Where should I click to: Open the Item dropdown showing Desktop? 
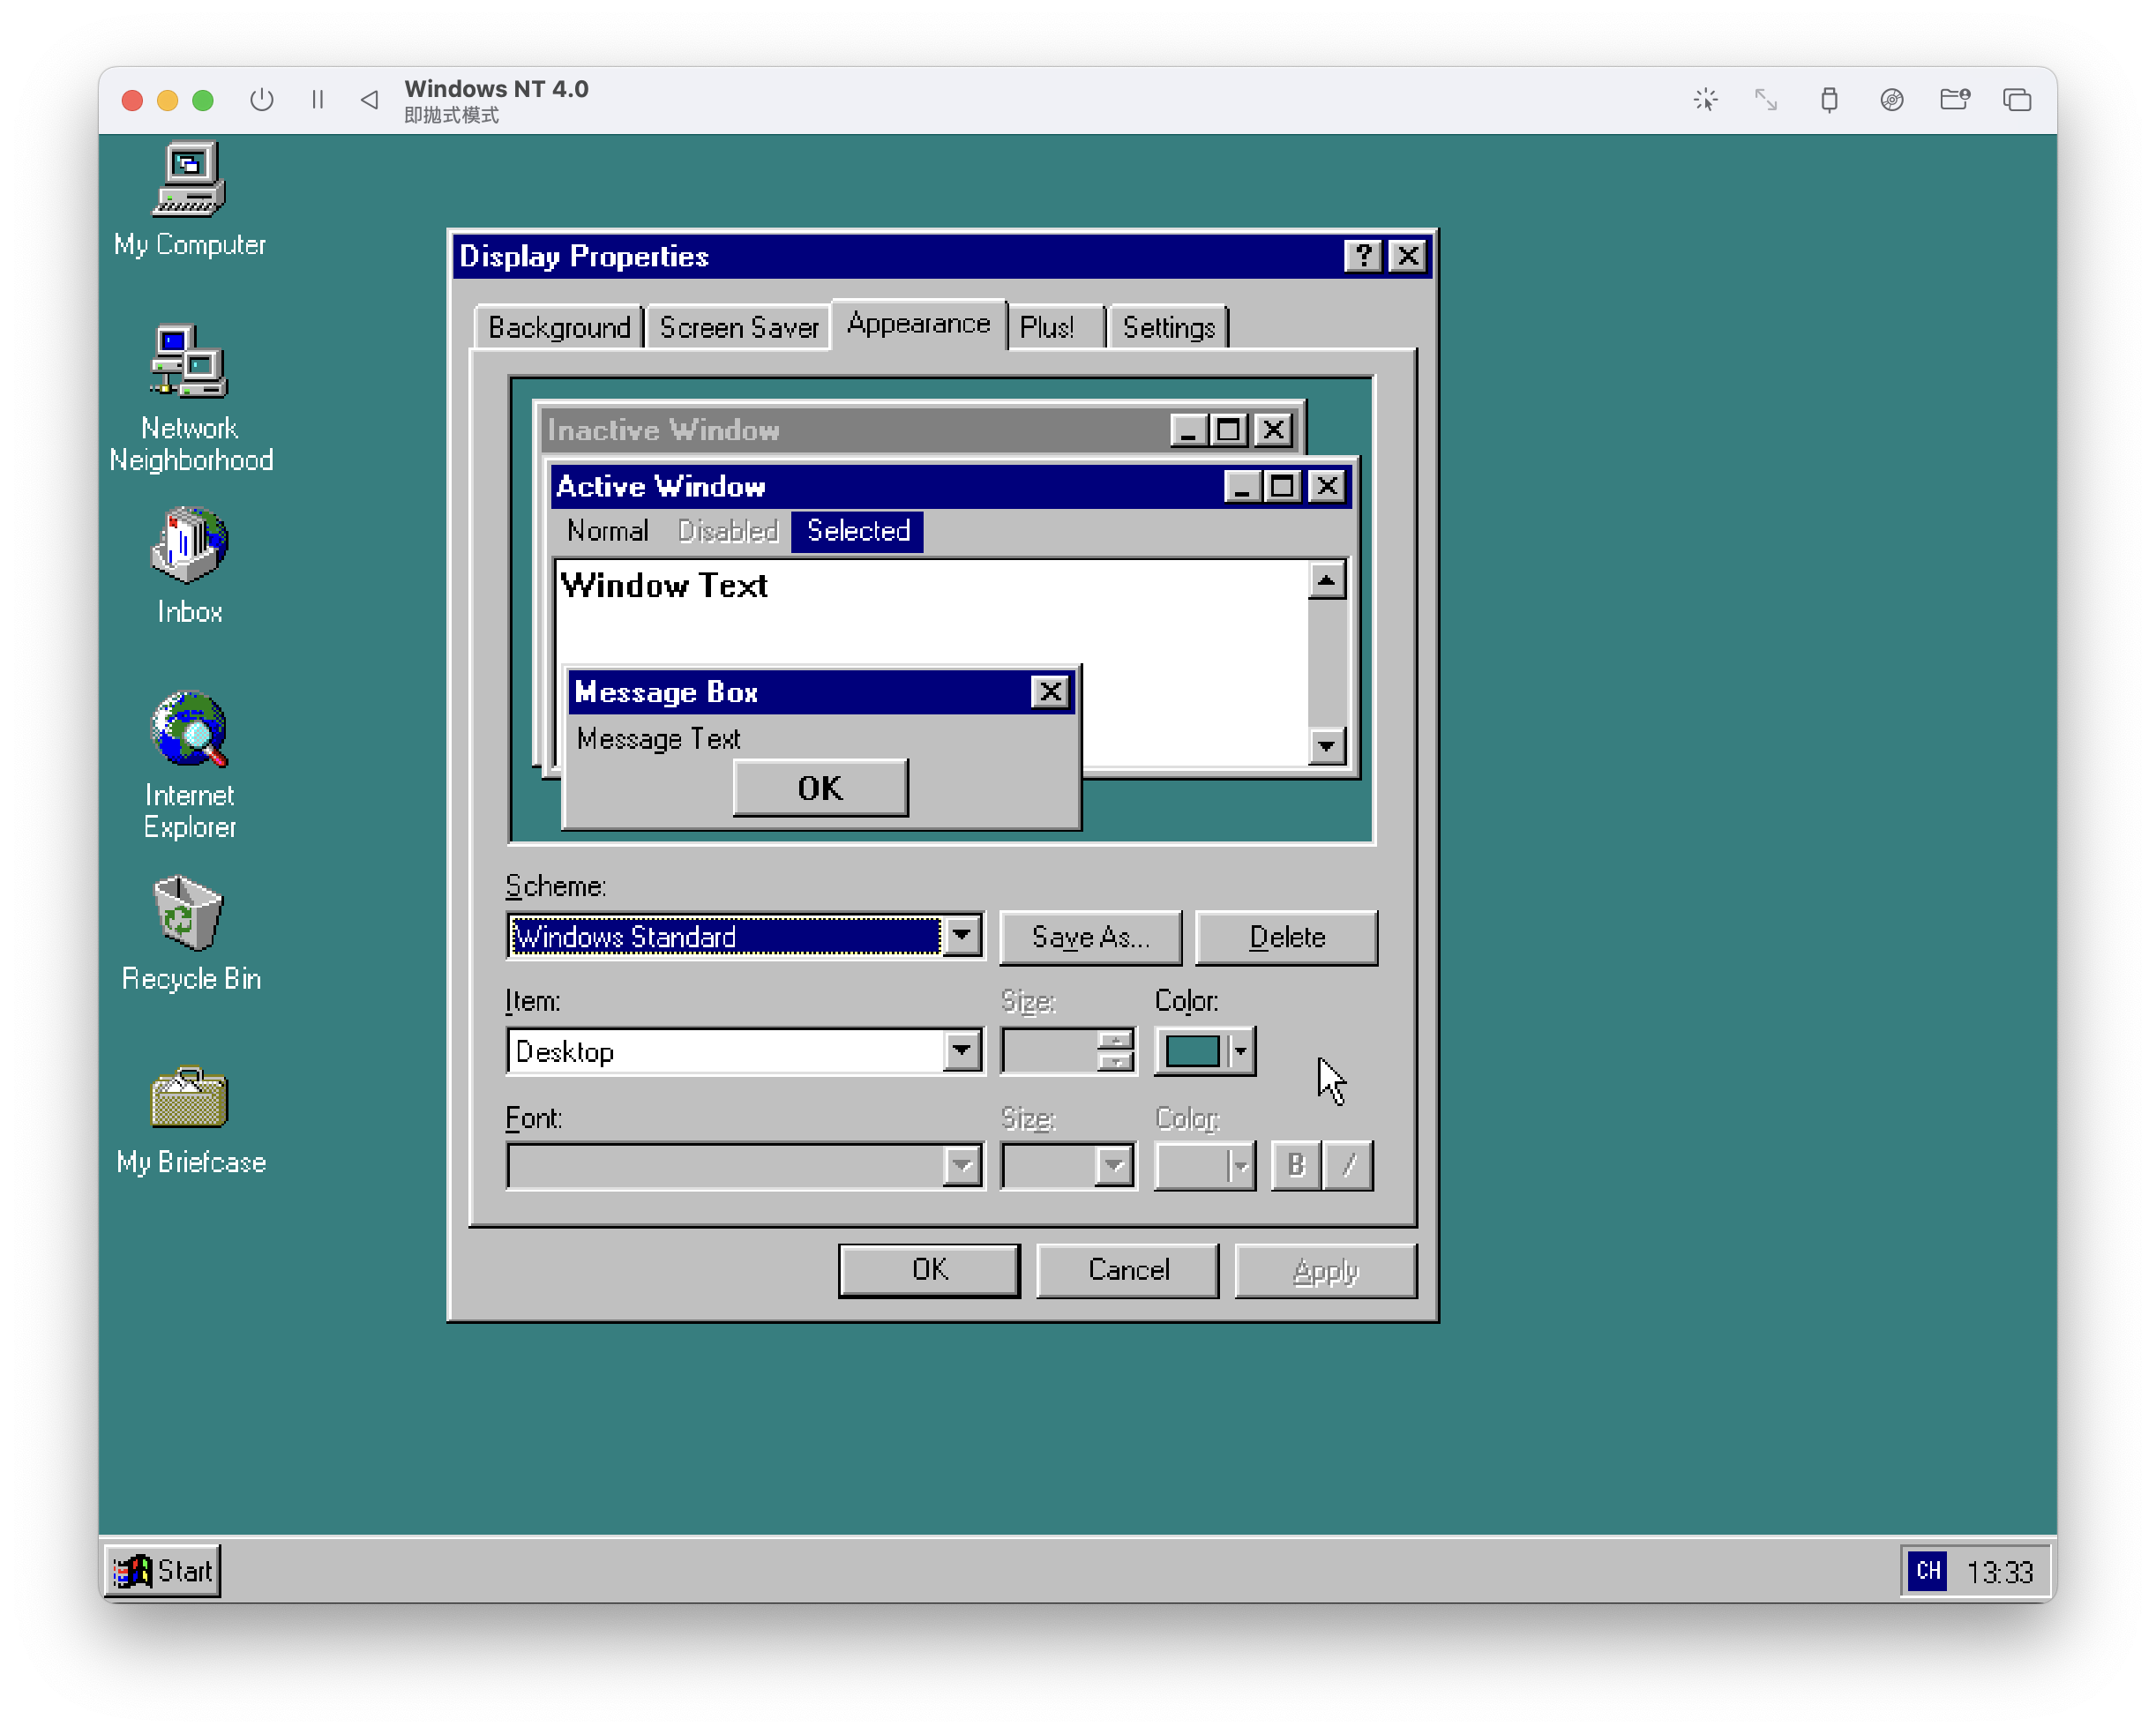click(963, 1051)
